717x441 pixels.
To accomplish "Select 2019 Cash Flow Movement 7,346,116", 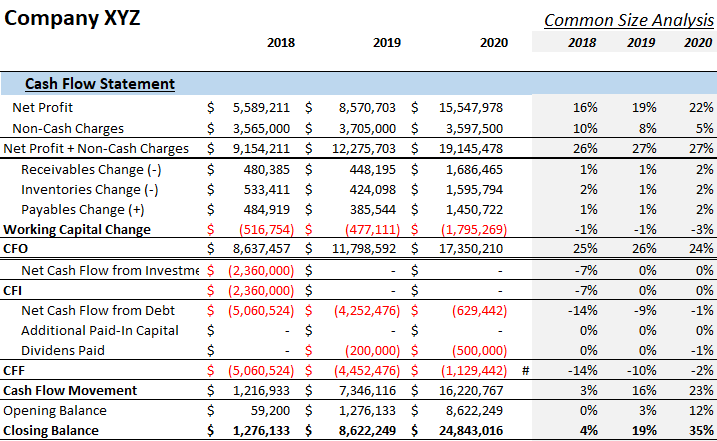I will [x=367, y=391].
